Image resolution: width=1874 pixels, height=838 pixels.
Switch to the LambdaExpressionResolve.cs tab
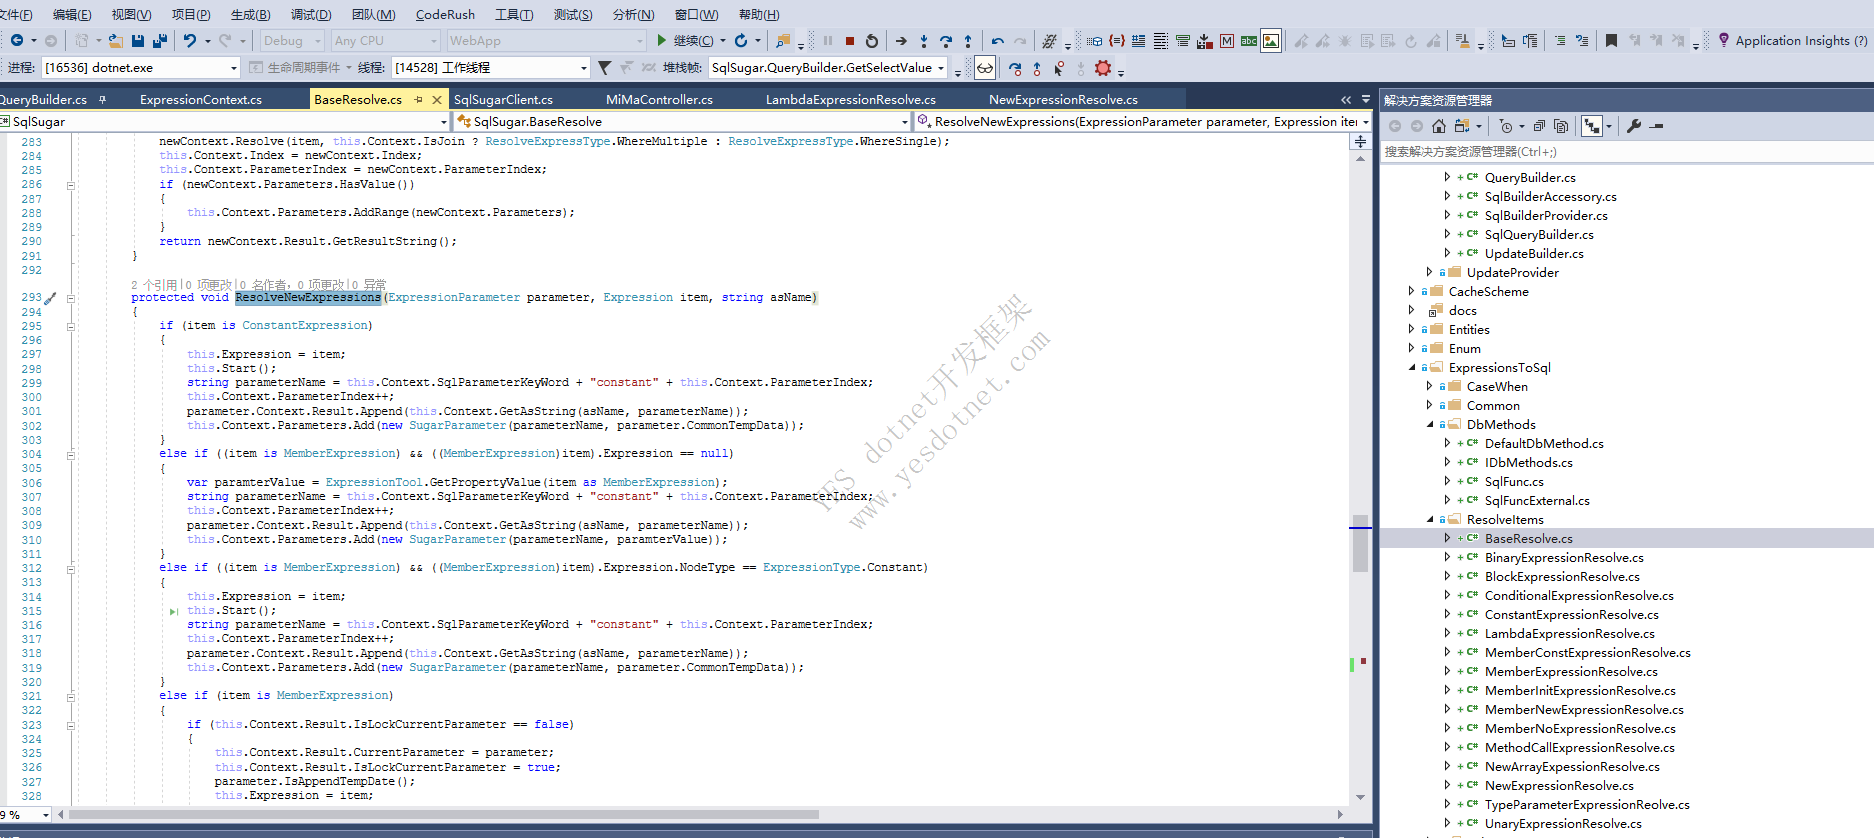pyautogui.click(x=851, y=100)
